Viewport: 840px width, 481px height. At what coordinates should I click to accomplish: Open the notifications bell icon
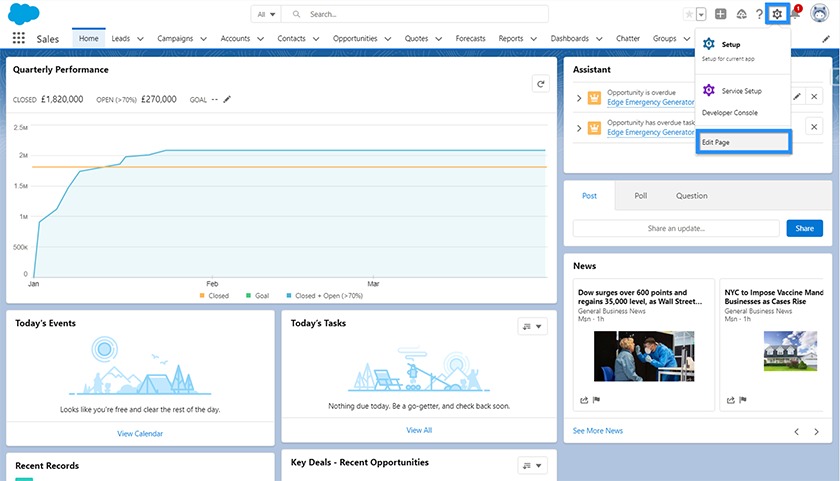[x=796, y=13]
